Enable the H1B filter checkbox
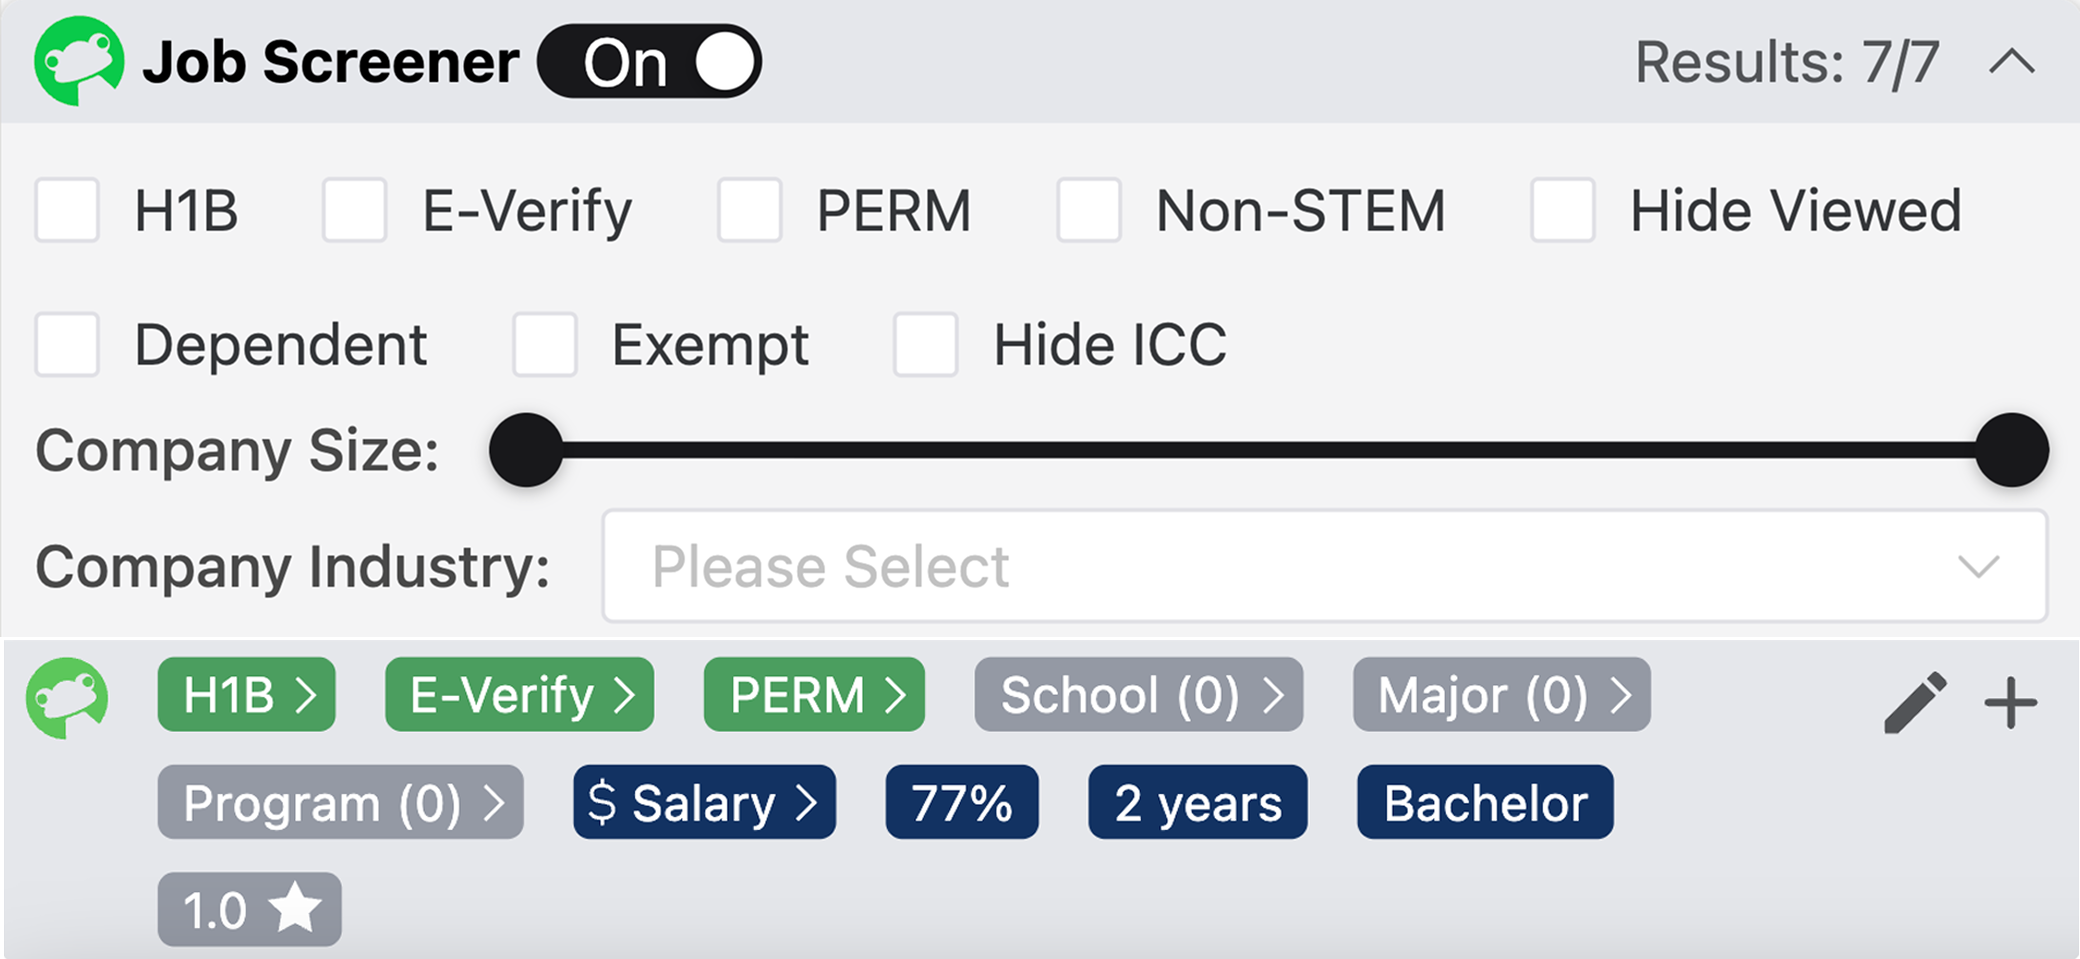Screen dimensions: 2080x959 pos(66,210)
